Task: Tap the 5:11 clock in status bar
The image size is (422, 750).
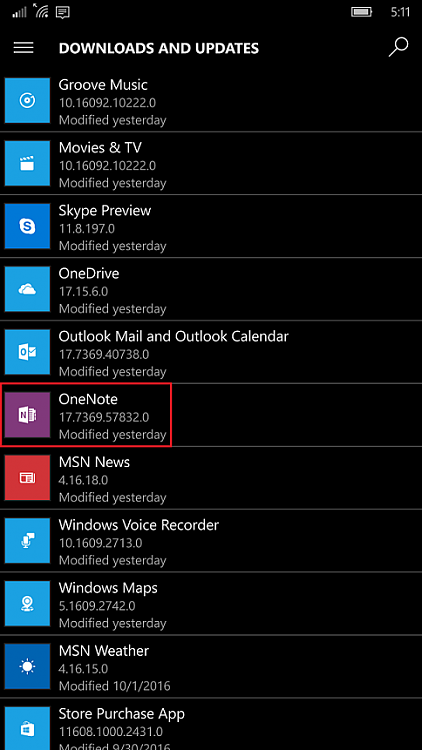Action: [x=400, y=12]
